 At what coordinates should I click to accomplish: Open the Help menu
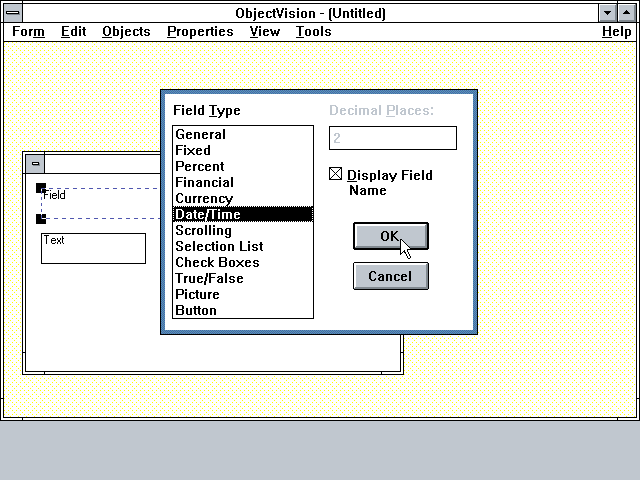pyautogui.click(x=616, y=31)
